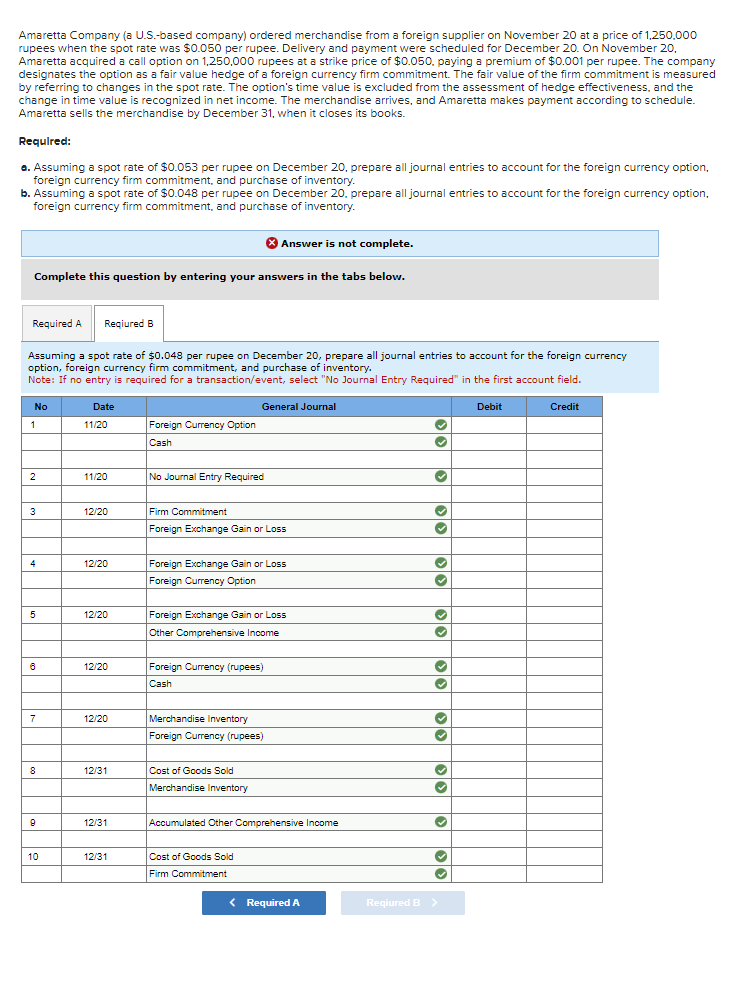Click credit cell for Firm Commitment entry 10
The height and width of the screenshot is (989, 740).
pyautogui.click(x=564, y=874)
